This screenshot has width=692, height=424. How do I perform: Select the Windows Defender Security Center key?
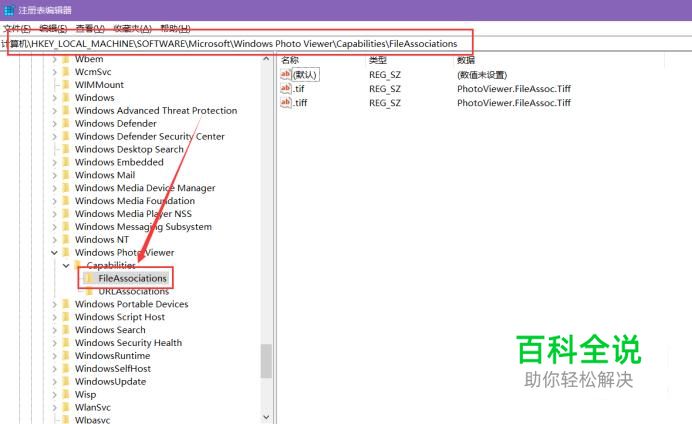[150, 136]
